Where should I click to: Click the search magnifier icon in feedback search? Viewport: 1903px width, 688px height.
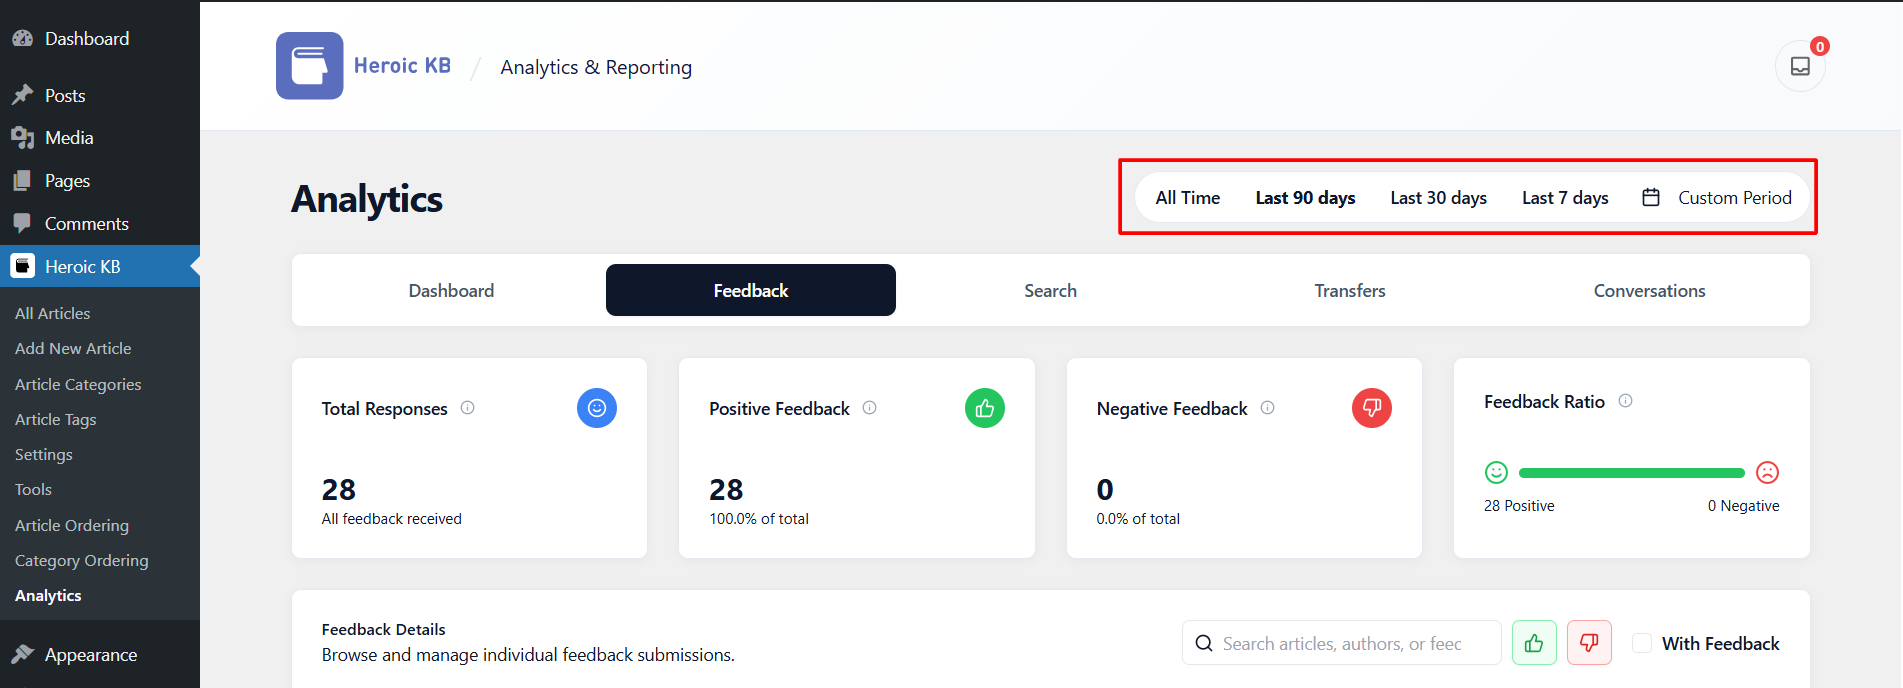(1204, 643)
